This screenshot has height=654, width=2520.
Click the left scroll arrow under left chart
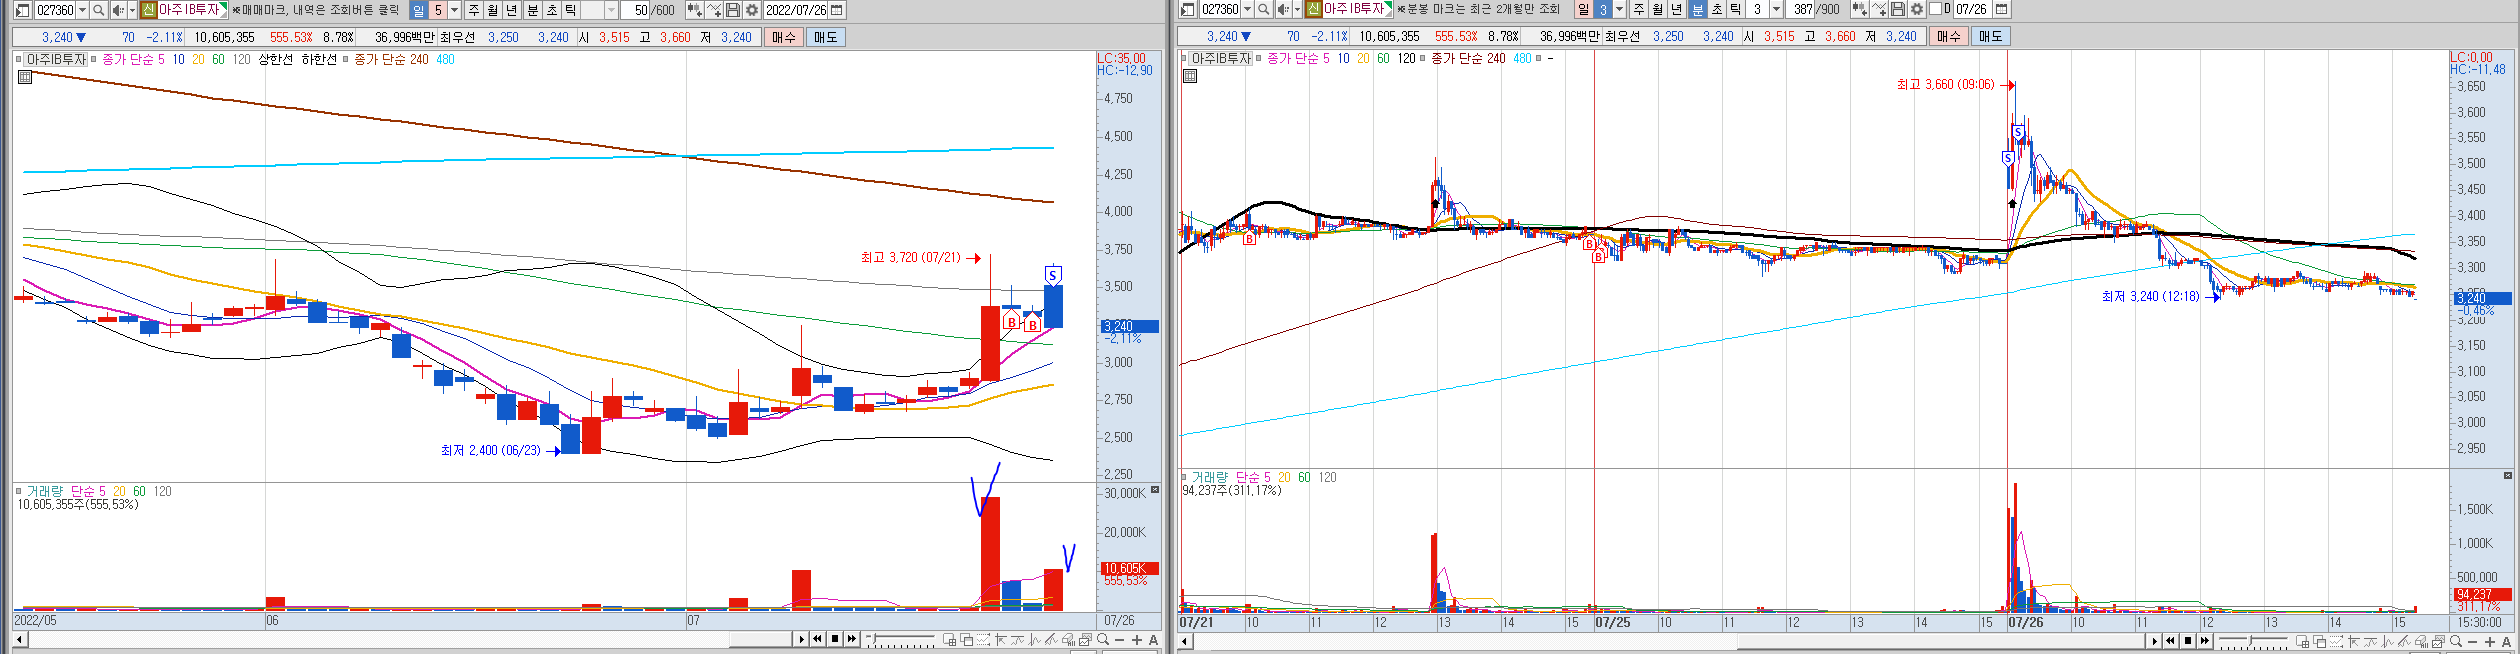tap(19, 639)
